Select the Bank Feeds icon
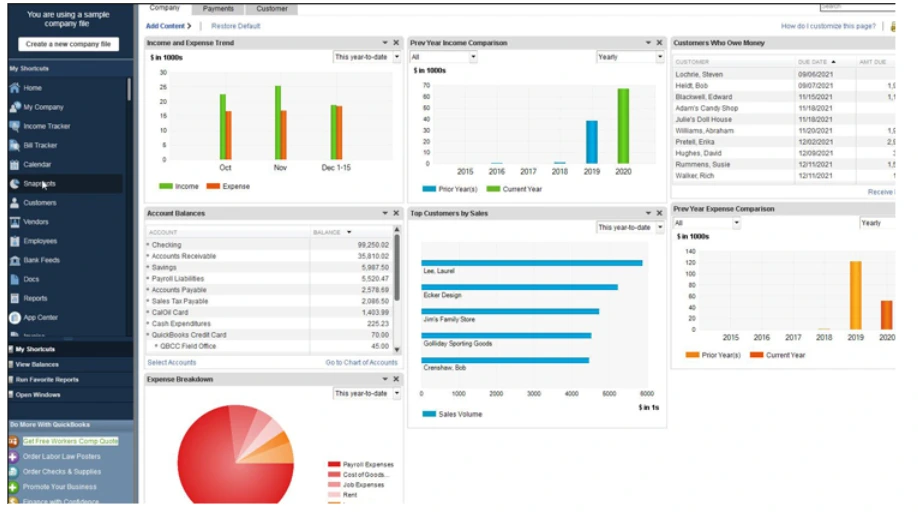Image resolution: width=918 pixels, height=512 pixels. [x=15, y=260]
